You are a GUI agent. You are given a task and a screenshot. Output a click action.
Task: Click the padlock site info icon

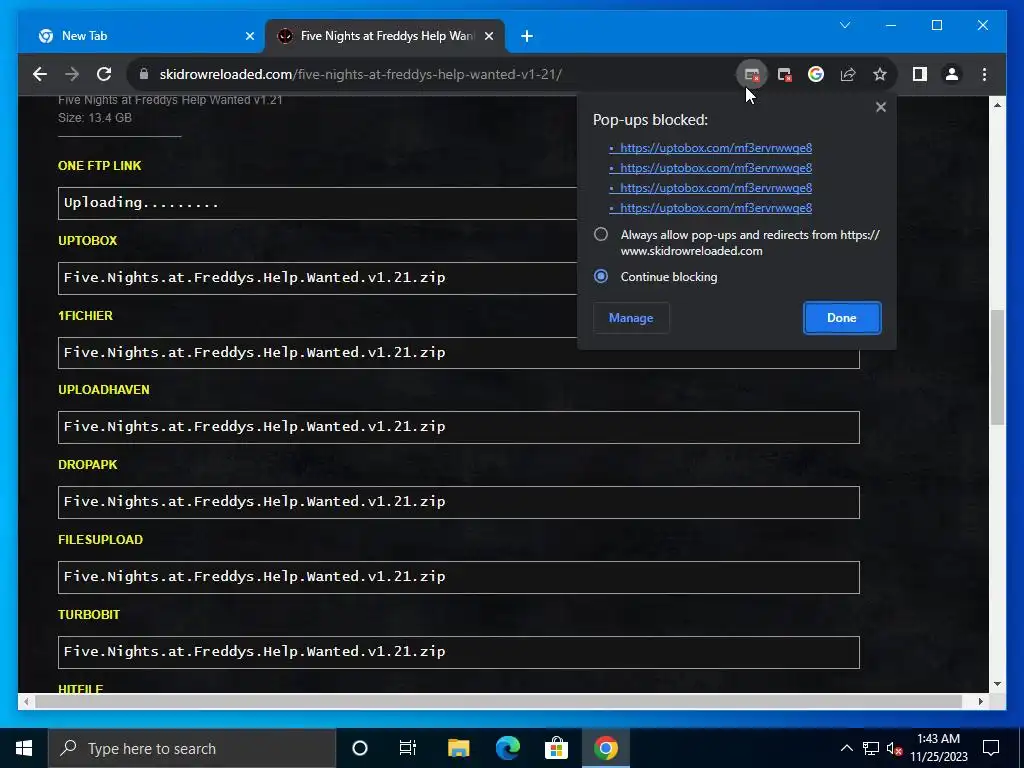pos(144,74)
